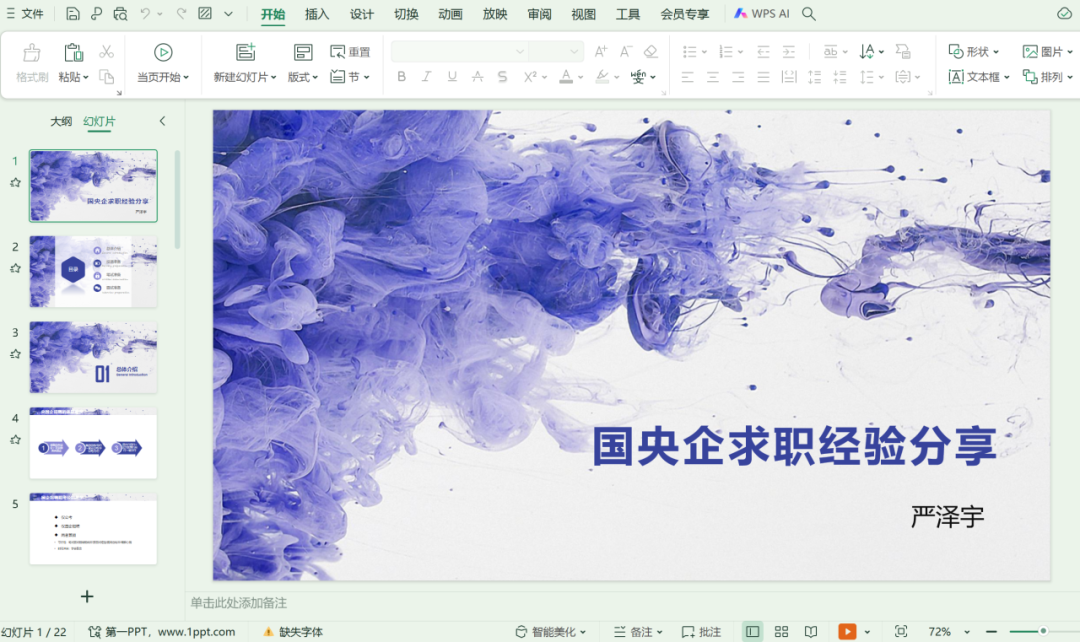Open the search magnifier icon
The width and height of the screenshot is (1080, 642).
[809, 14]
